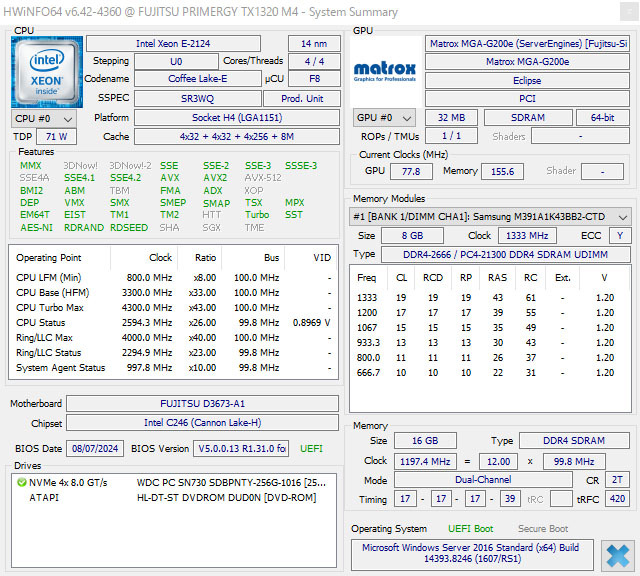Open the CPU #0 selector dropdown

44,119
